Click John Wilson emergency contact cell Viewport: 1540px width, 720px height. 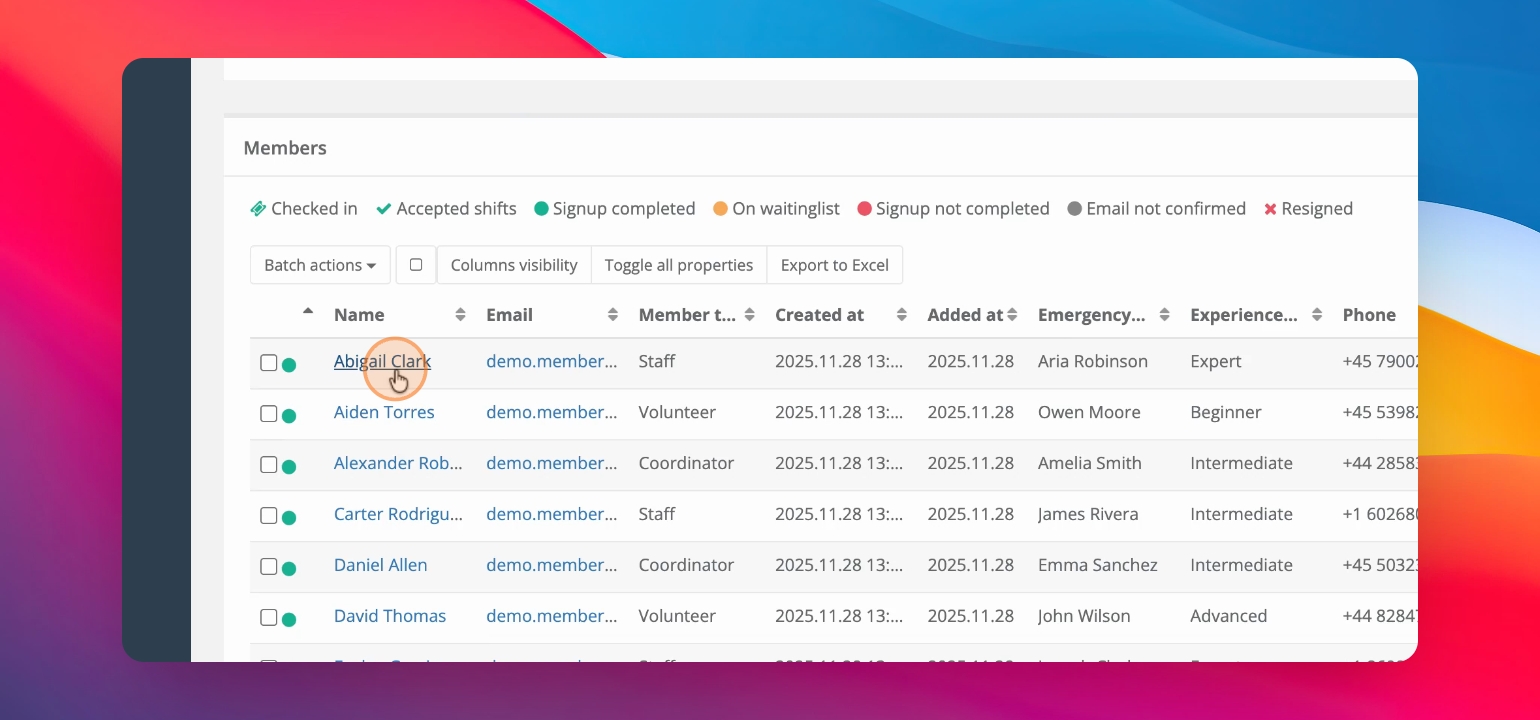click(x=1084, y=617)
